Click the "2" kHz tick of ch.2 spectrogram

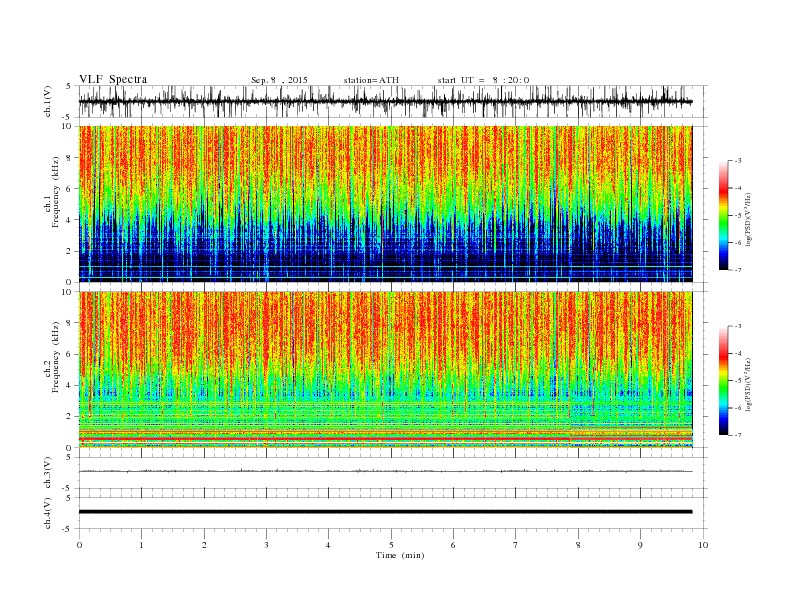click(70, 417)
